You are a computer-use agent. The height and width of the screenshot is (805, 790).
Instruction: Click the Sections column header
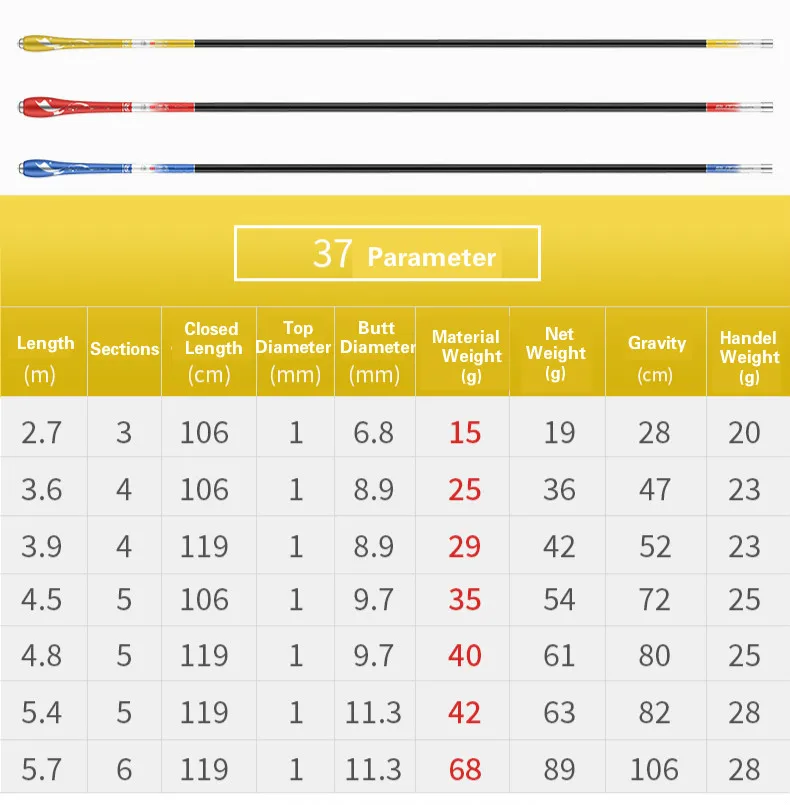124,349
